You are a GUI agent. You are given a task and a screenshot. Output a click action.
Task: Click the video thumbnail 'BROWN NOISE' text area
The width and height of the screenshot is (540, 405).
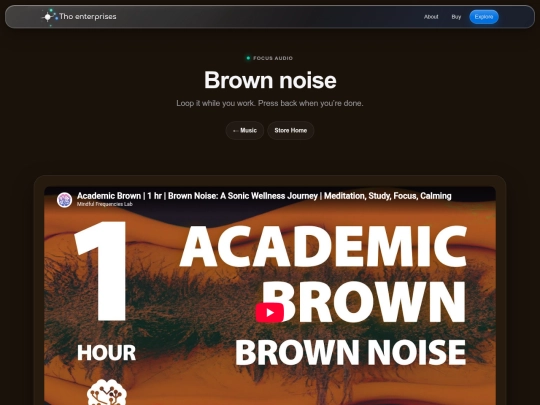351,352
